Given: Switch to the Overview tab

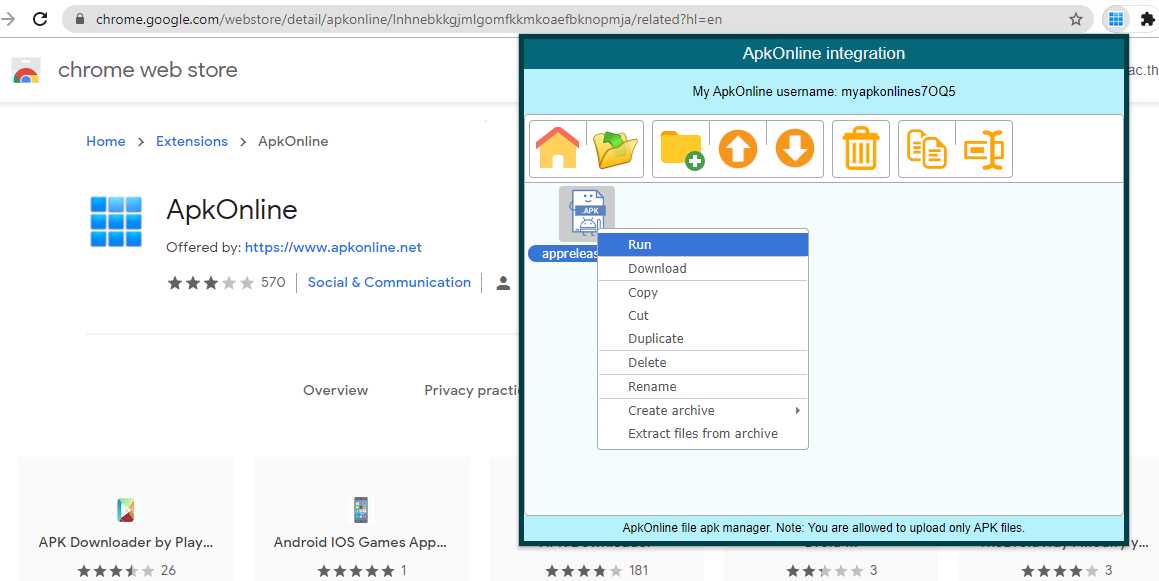Looking at the screenshot, I should click(x=335, y=390).
